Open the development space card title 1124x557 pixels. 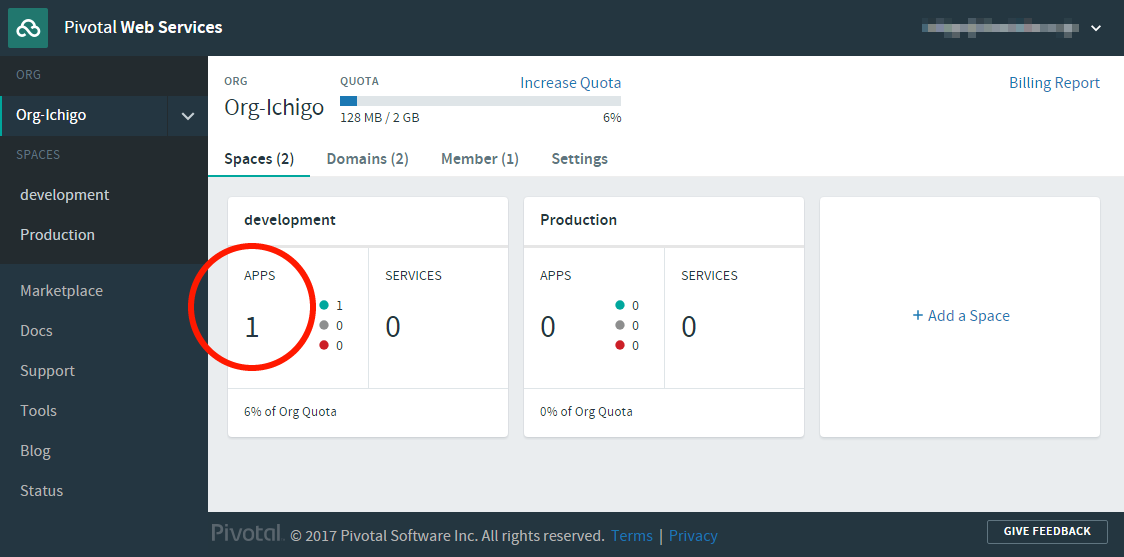pos(290,219)
